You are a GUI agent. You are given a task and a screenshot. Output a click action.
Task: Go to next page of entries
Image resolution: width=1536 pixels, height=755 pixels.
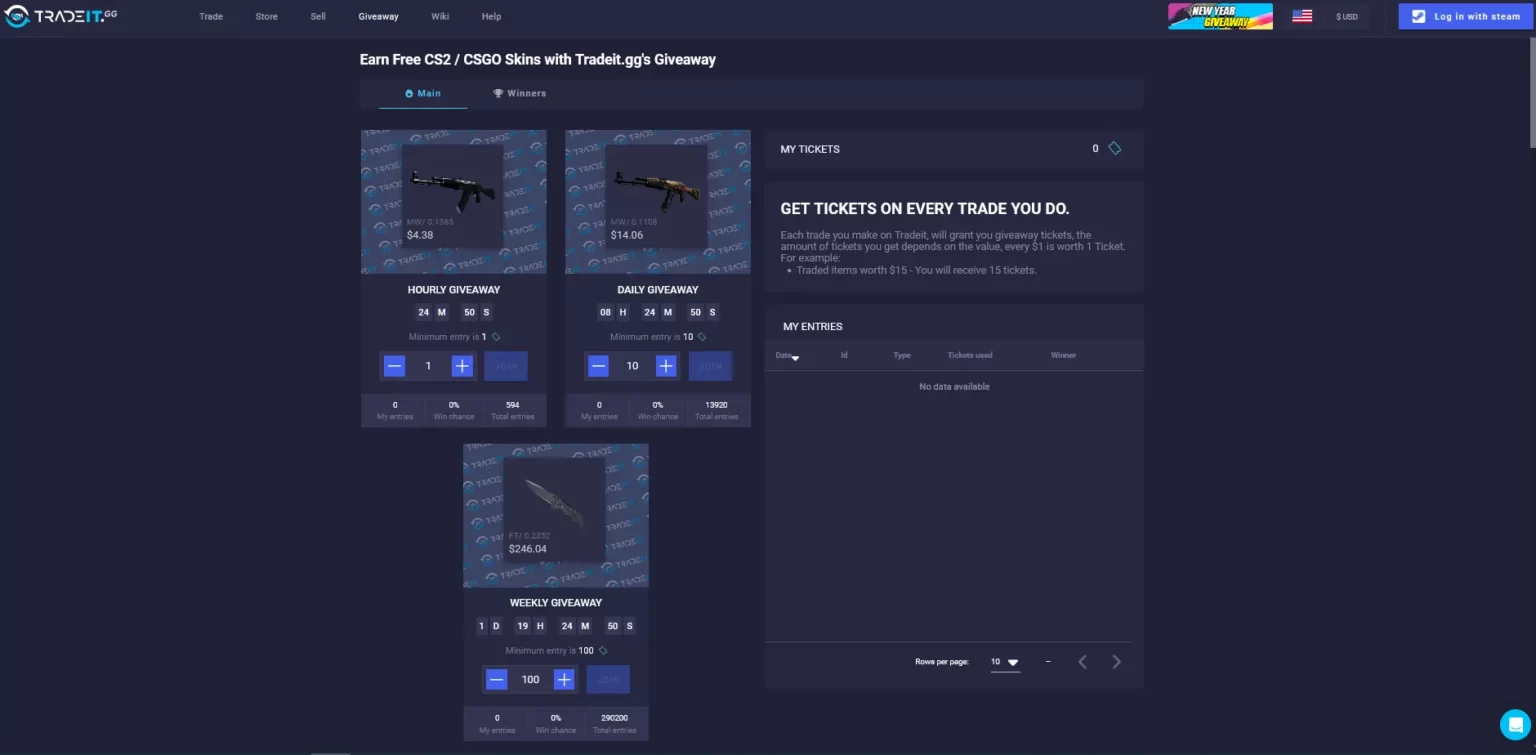pos(1117,662)
